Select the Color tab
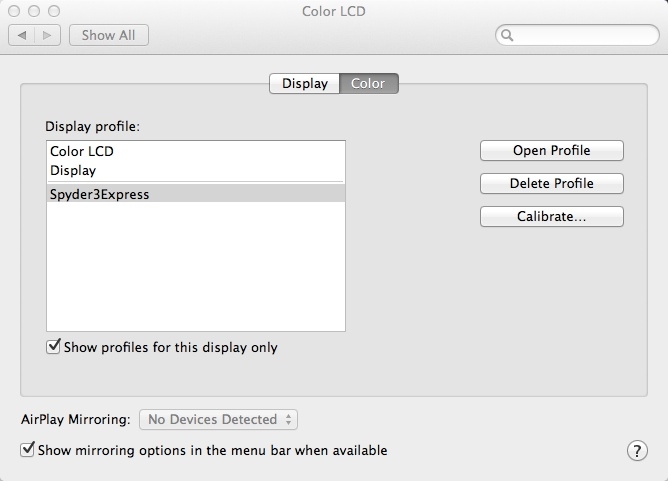This screenshot has width=668, height=481. [x=368, y=83]
